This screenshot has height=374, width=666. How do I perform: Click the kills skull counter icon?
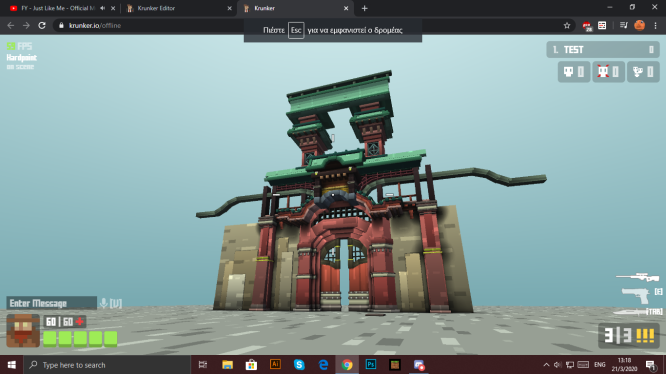click(568, 71)
